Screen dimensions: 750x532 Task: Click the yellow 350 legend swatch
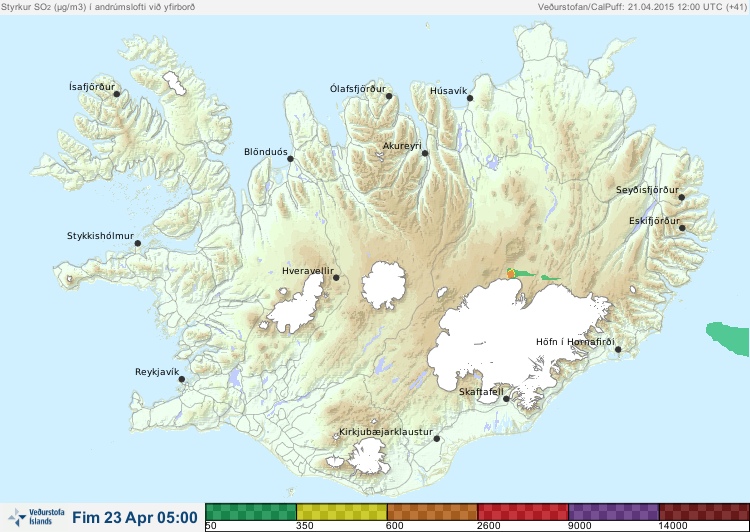pyautogui.click(x=342, y=512)
